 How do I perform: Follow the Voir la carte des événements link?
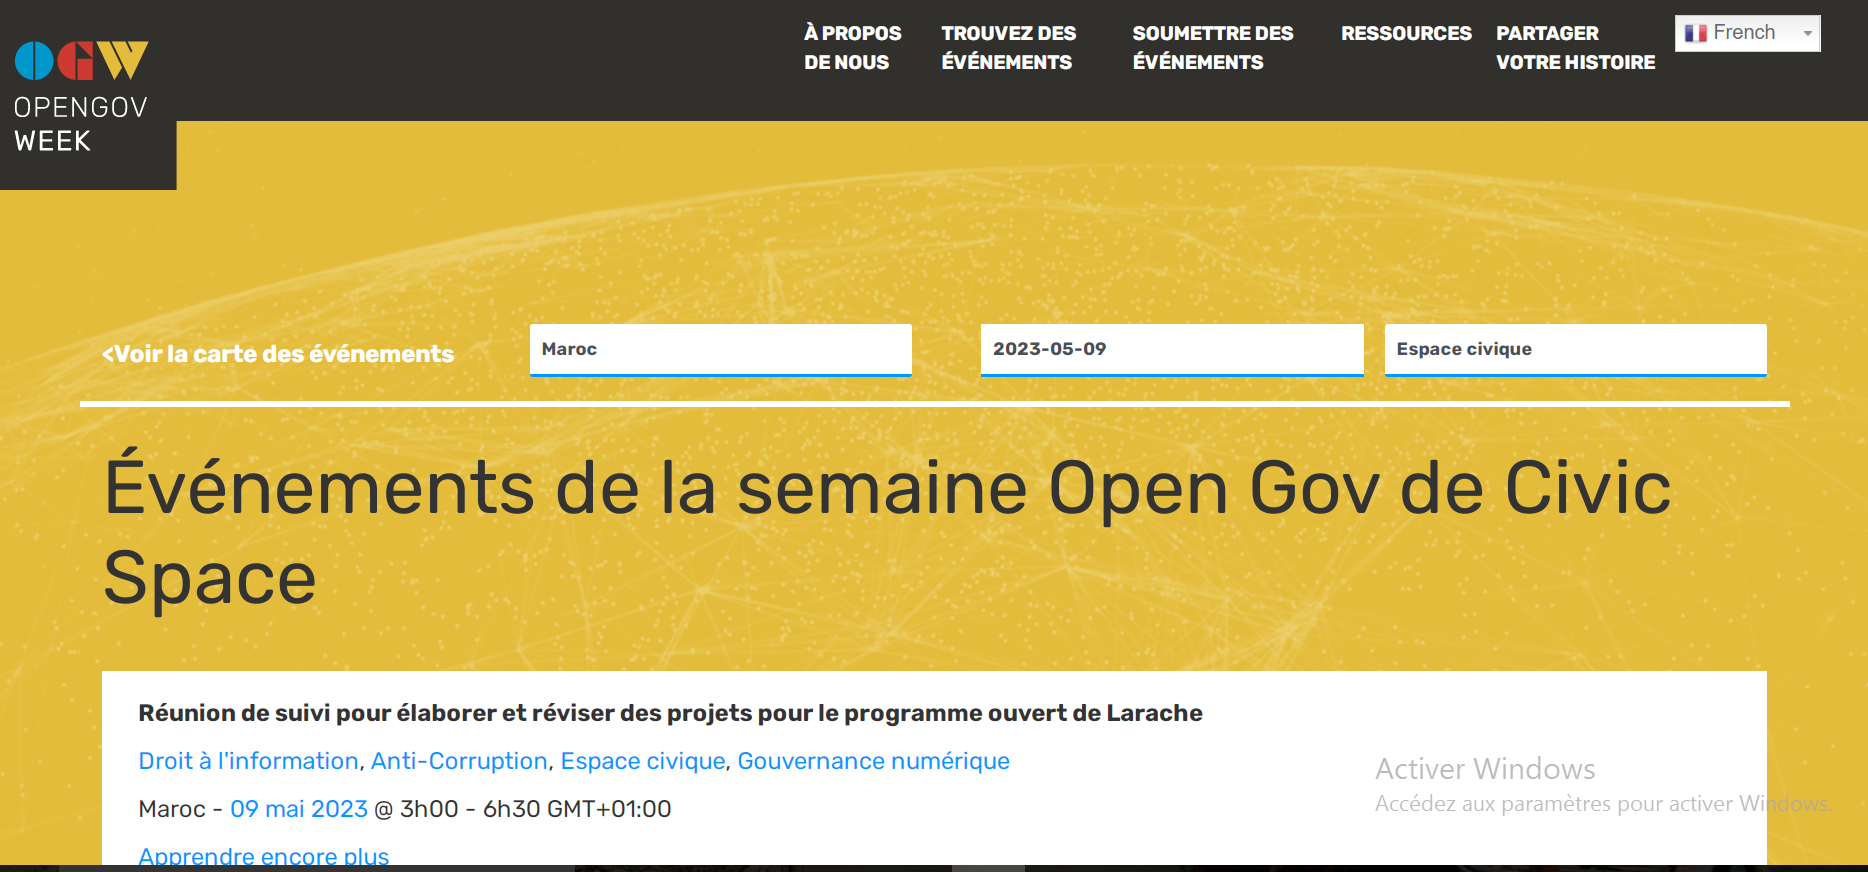(278, 354)
